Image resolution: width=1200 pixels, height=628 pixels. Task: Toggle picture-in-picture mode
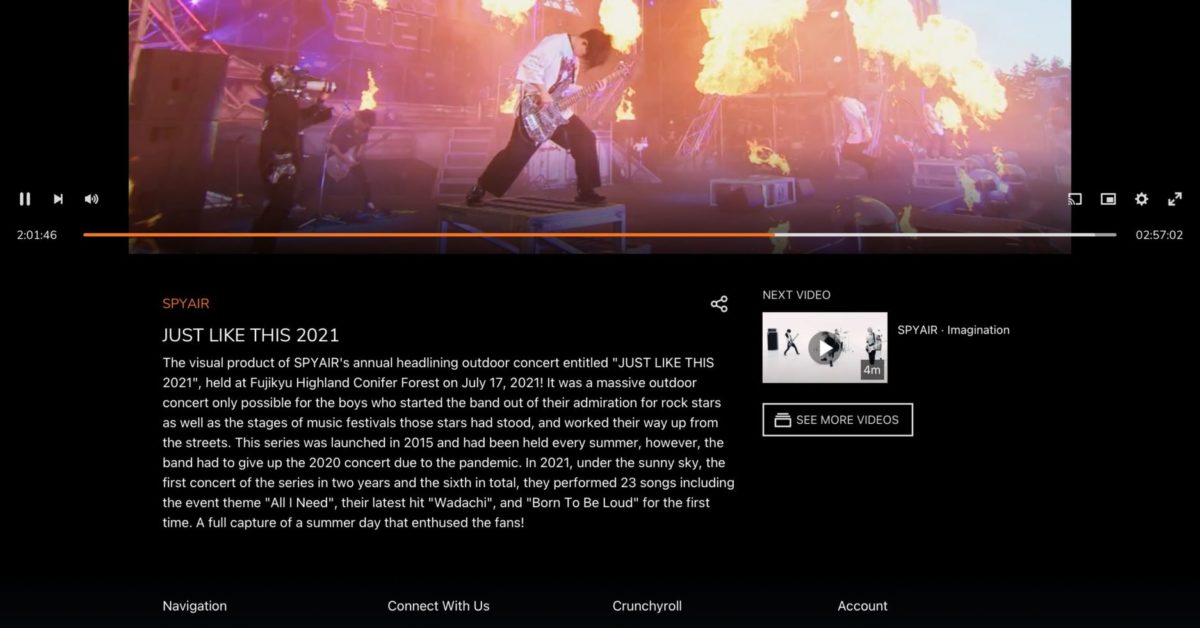pos(1108,199)
